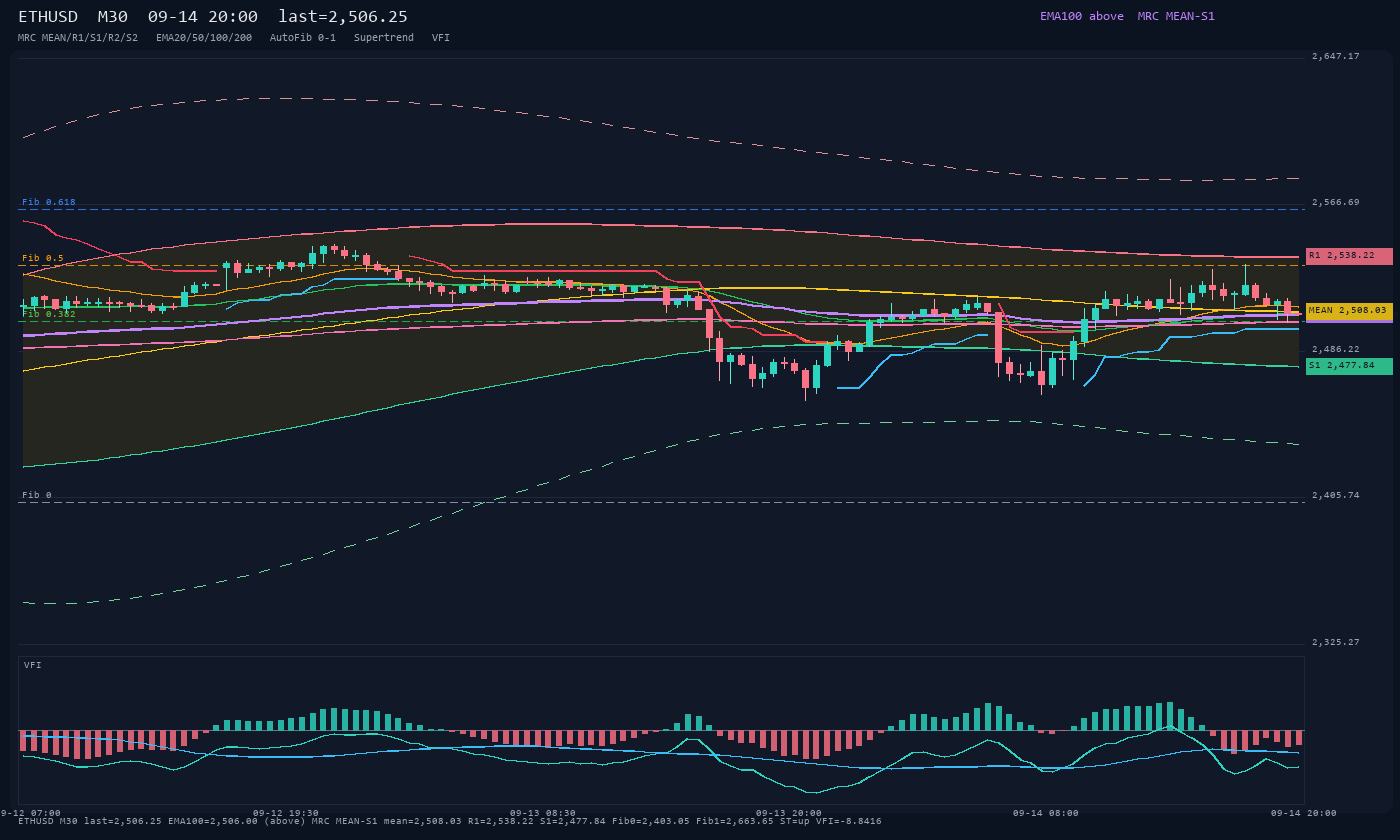Image resolution: width=1400 pixels, height=840 pixels.
Task: Click the bottom status summary line
Action: pos(450,821)
